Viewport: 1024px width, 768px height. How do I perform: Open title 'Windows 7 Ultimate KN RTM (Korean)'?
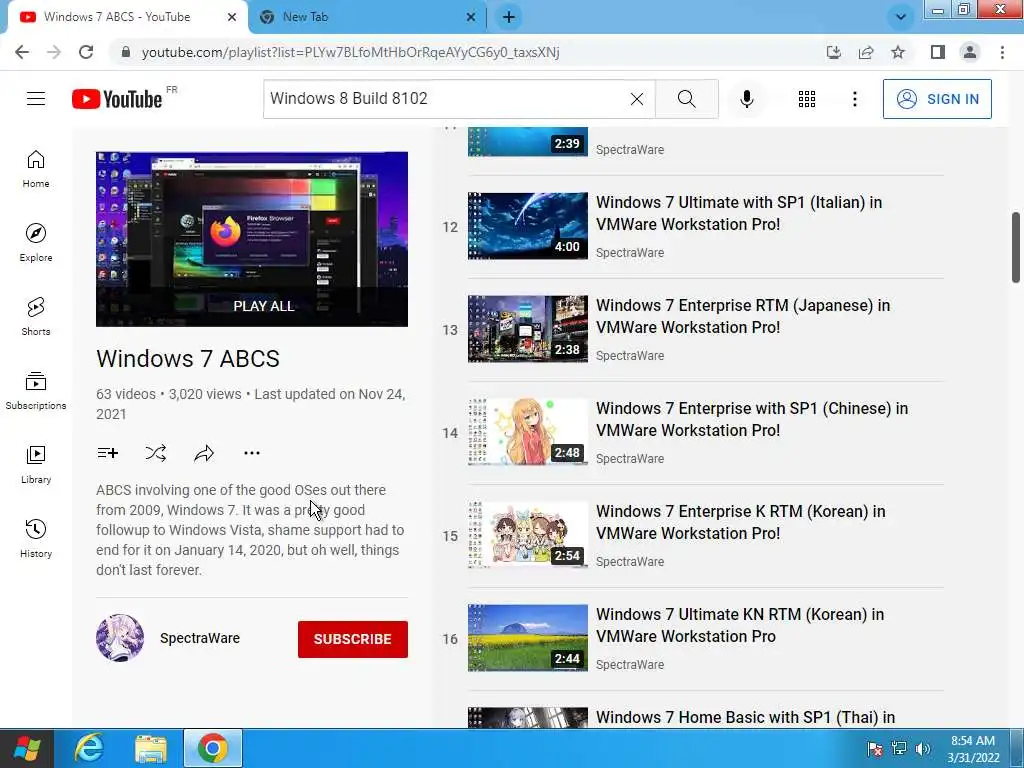coord(740,625)
